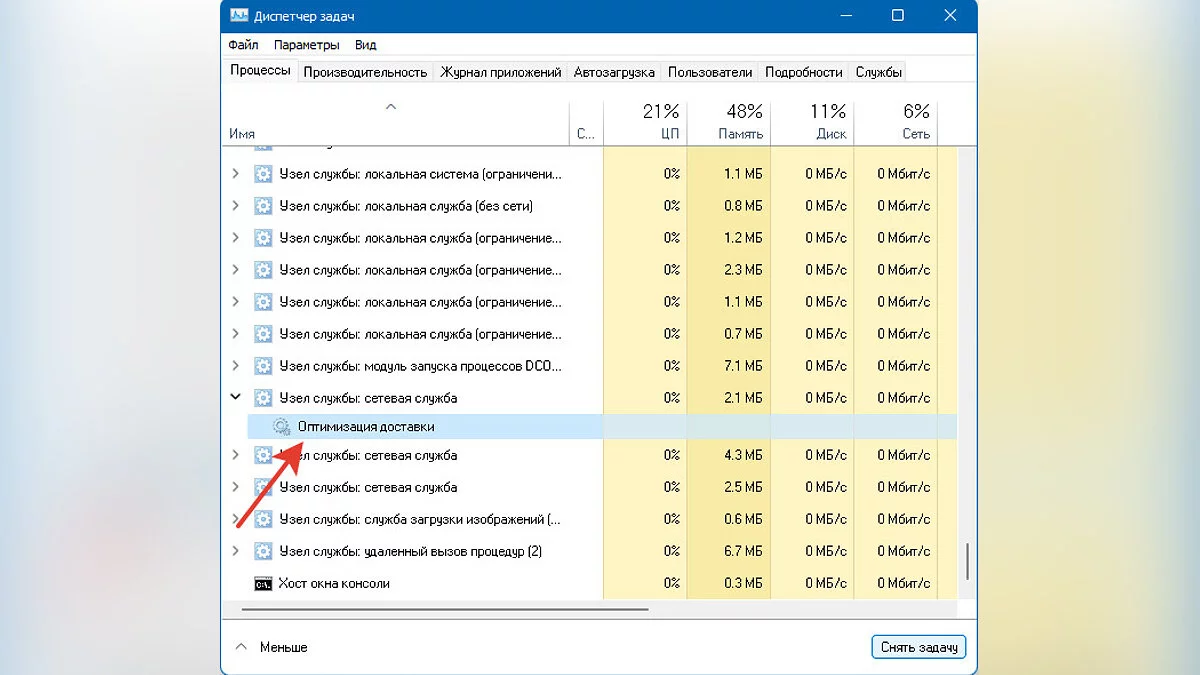Open the 'Параметры' menu
The height and width of the screenshot is (675, 1200).
click(x=306, y=45)
